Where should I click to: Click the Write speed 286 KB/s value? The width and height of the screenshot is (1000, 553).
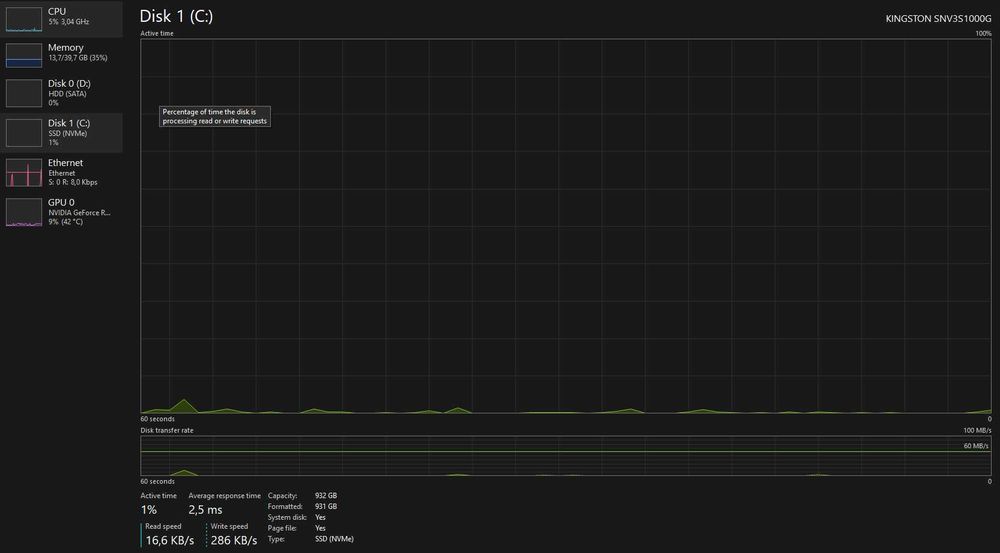pyautogui.click(x=233, y=540)
